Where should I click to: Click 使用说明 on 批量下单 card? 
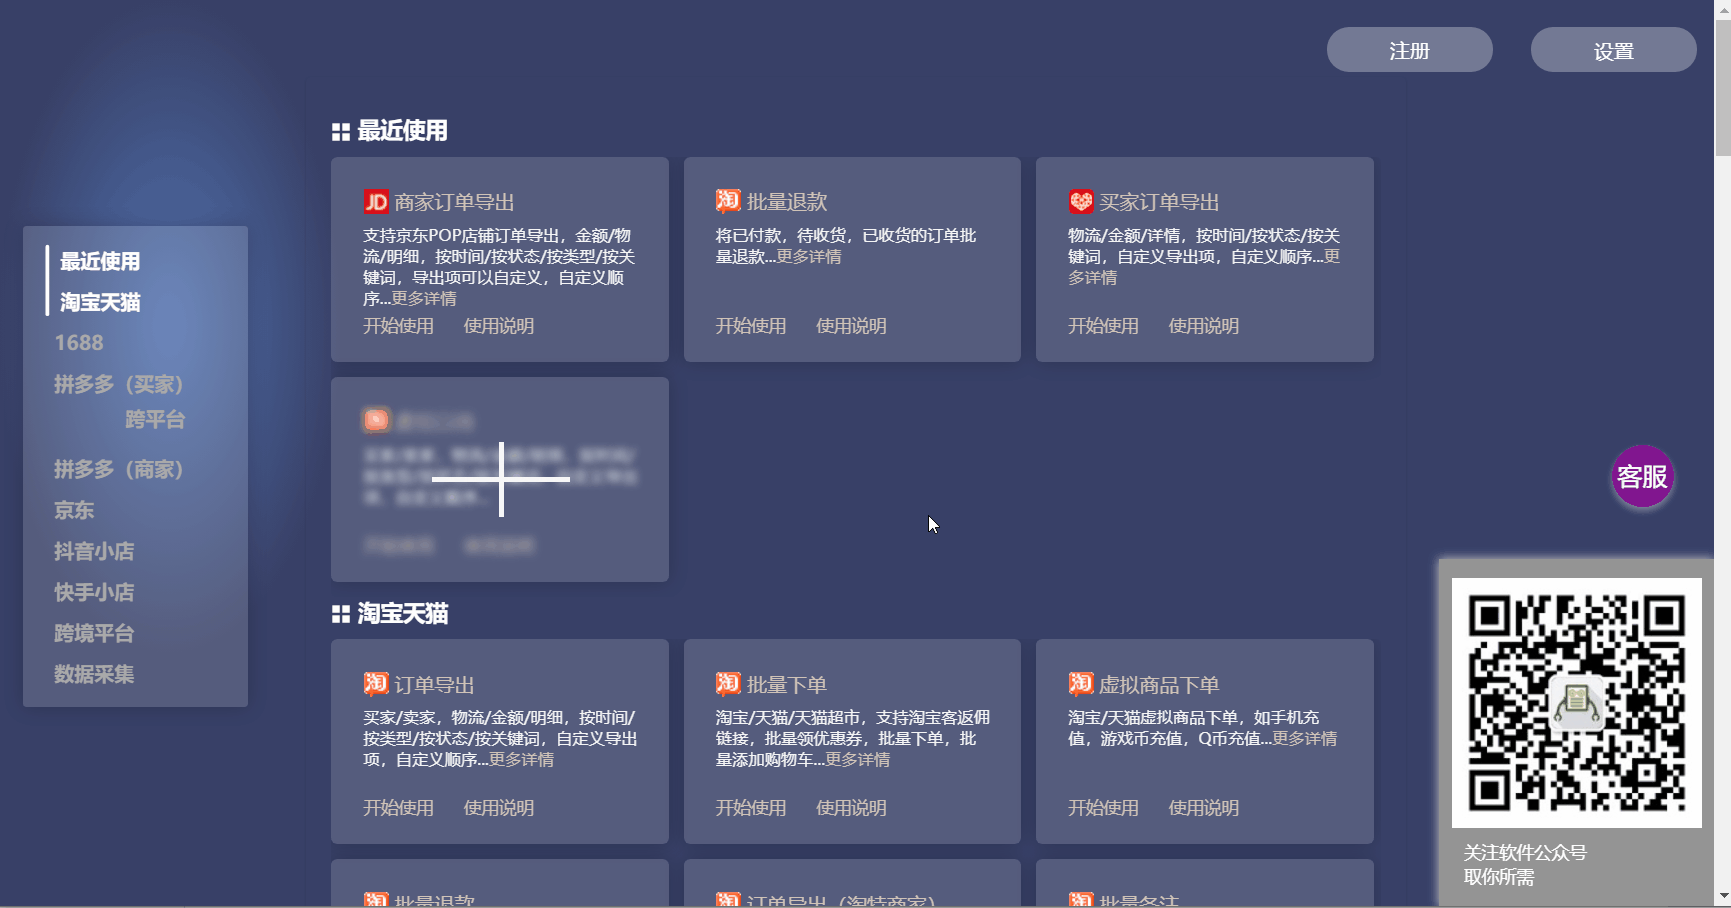pyautogui.click(x=851, y=808)
